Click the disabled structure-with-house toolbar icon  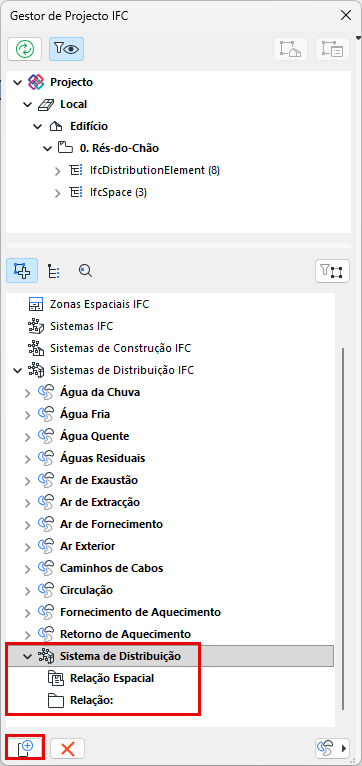(290, 49)
